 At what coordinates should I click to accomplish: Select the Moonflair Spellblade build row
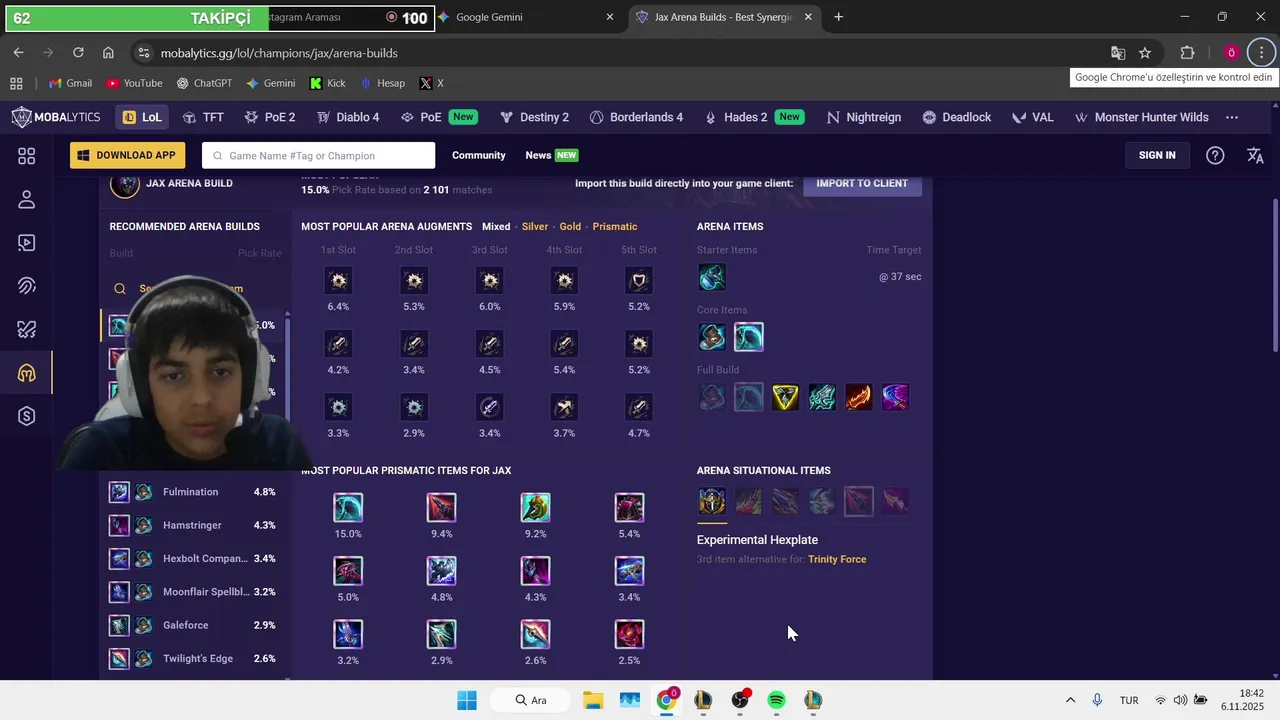tap(192, 592)
